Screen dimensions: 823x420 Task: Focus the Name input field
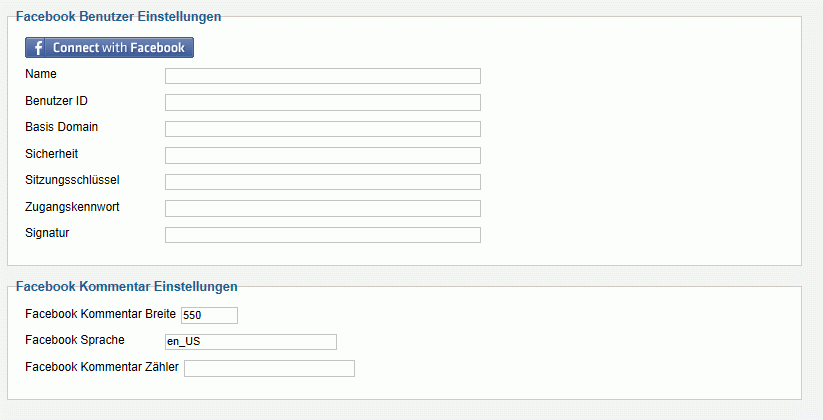[322, 76]
